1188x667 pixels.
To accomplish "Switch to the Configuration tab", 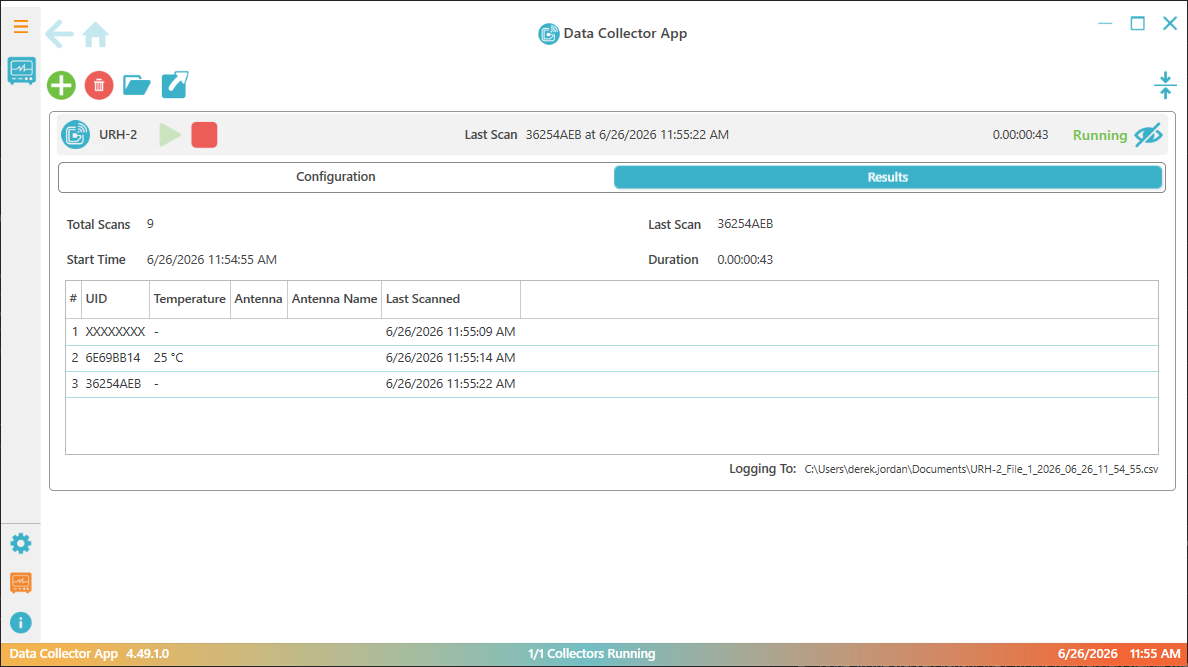I will point(336,177).
